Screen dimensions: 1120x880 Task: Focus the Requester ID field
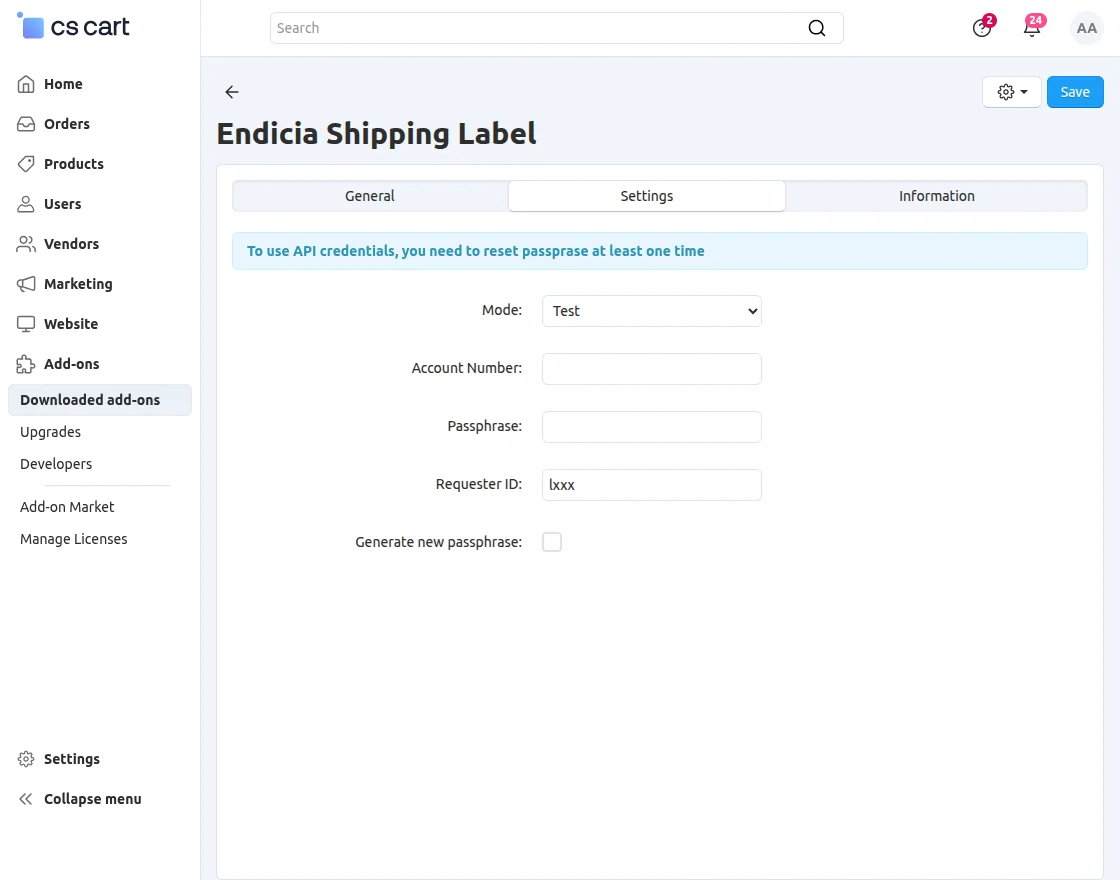click(x=651, y=485)
